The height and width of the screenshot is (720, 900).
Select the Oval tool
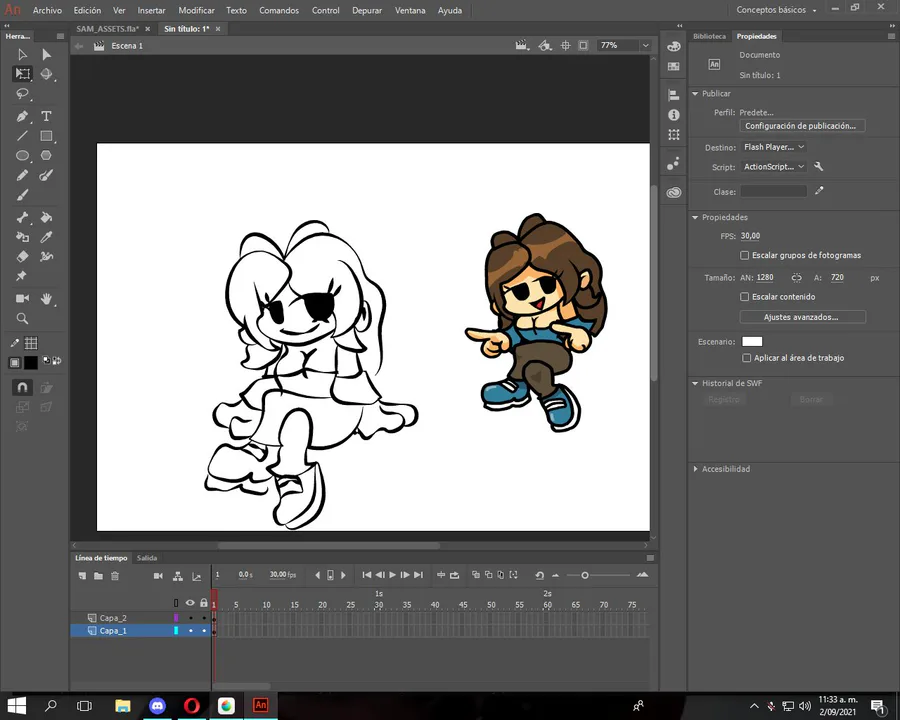(22, 156)
